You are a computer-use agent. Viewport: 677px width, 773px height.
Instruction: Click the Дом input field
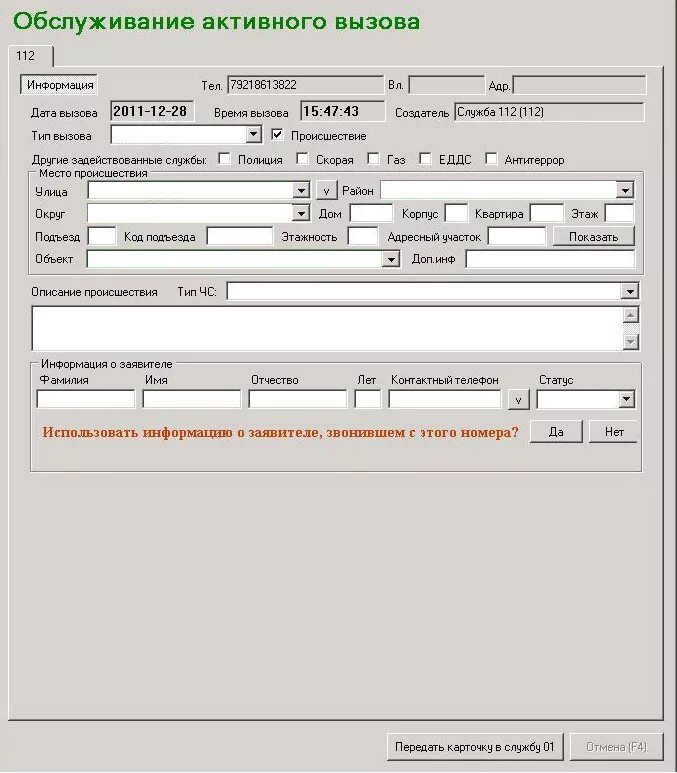[371, 213]
